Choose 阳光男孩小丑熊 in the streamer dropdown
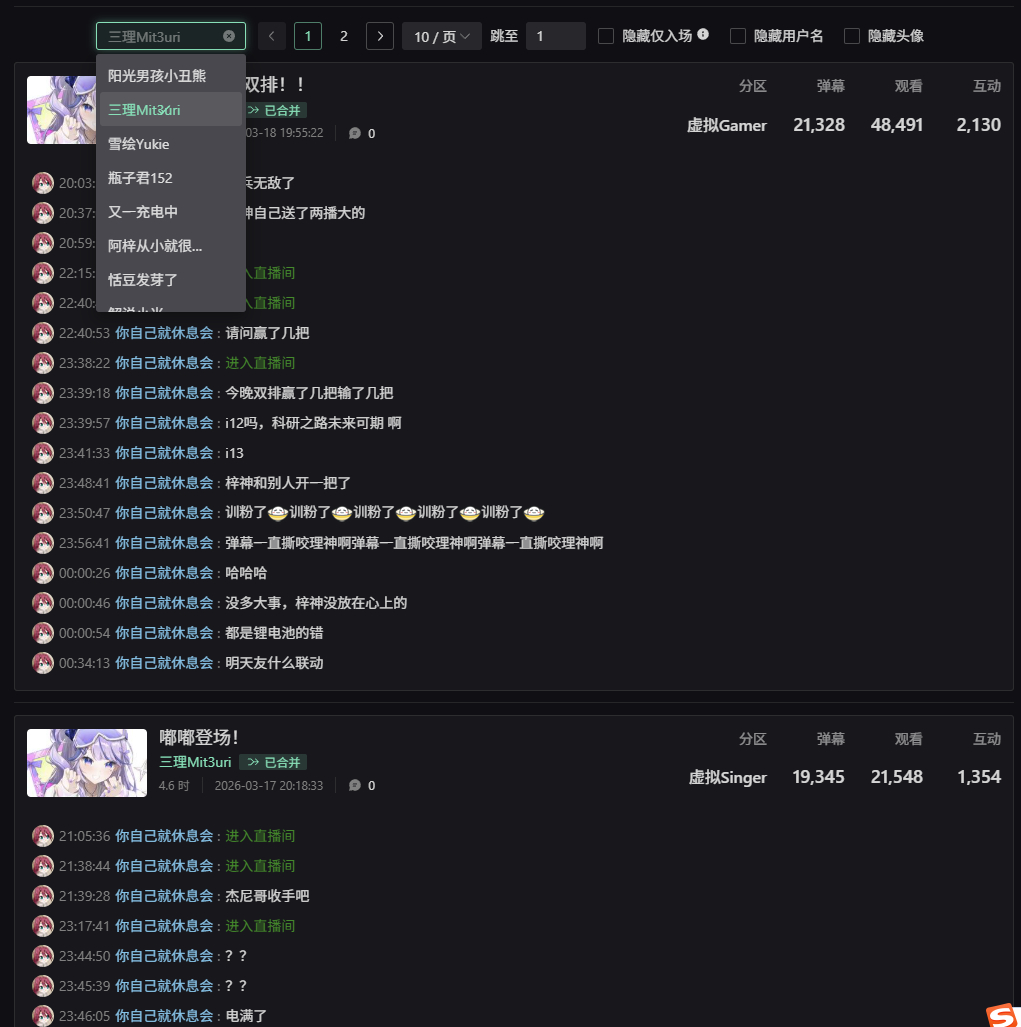The image size is (1021, 1027). click(171, 76)
